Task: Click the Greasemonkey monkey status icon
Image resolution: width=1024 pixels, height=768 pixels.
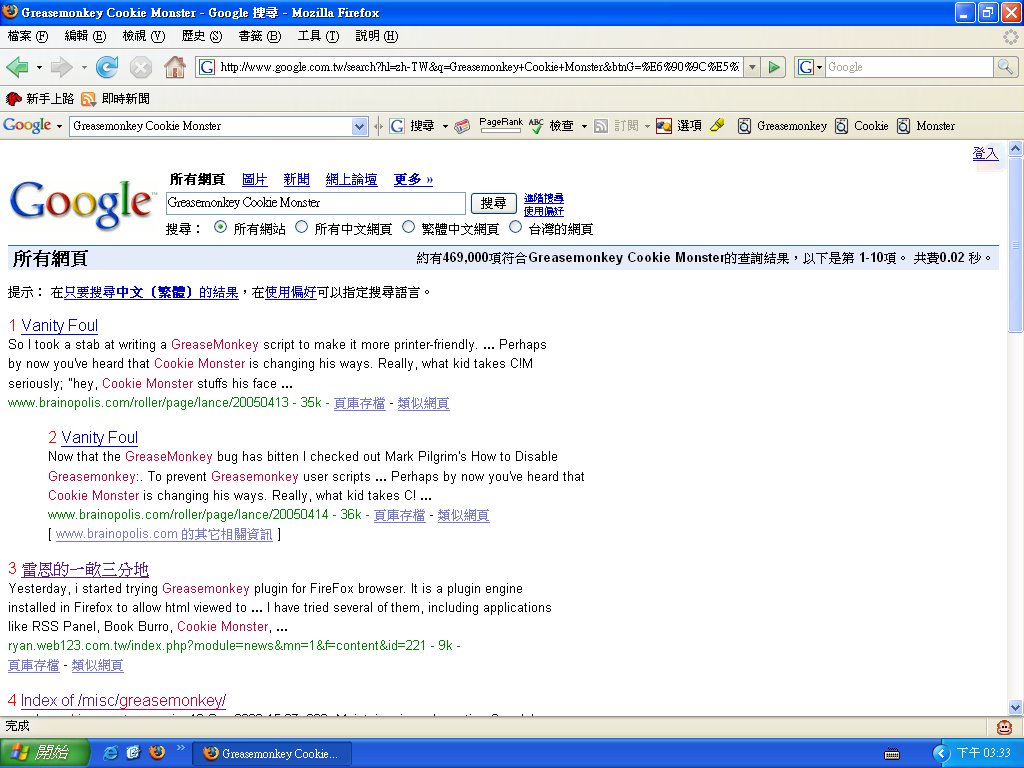Action: pyautogui.click(x=1004, y=726)
